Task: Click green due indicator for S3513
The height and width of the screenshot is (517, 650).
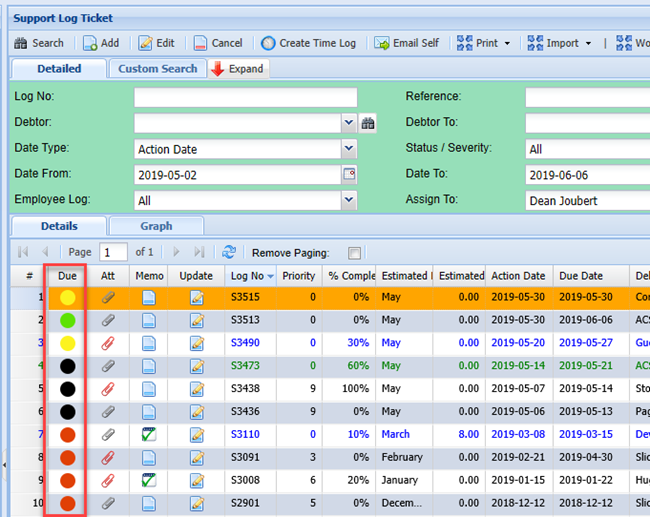Action: pyautogui.click(x=67, y=320)
